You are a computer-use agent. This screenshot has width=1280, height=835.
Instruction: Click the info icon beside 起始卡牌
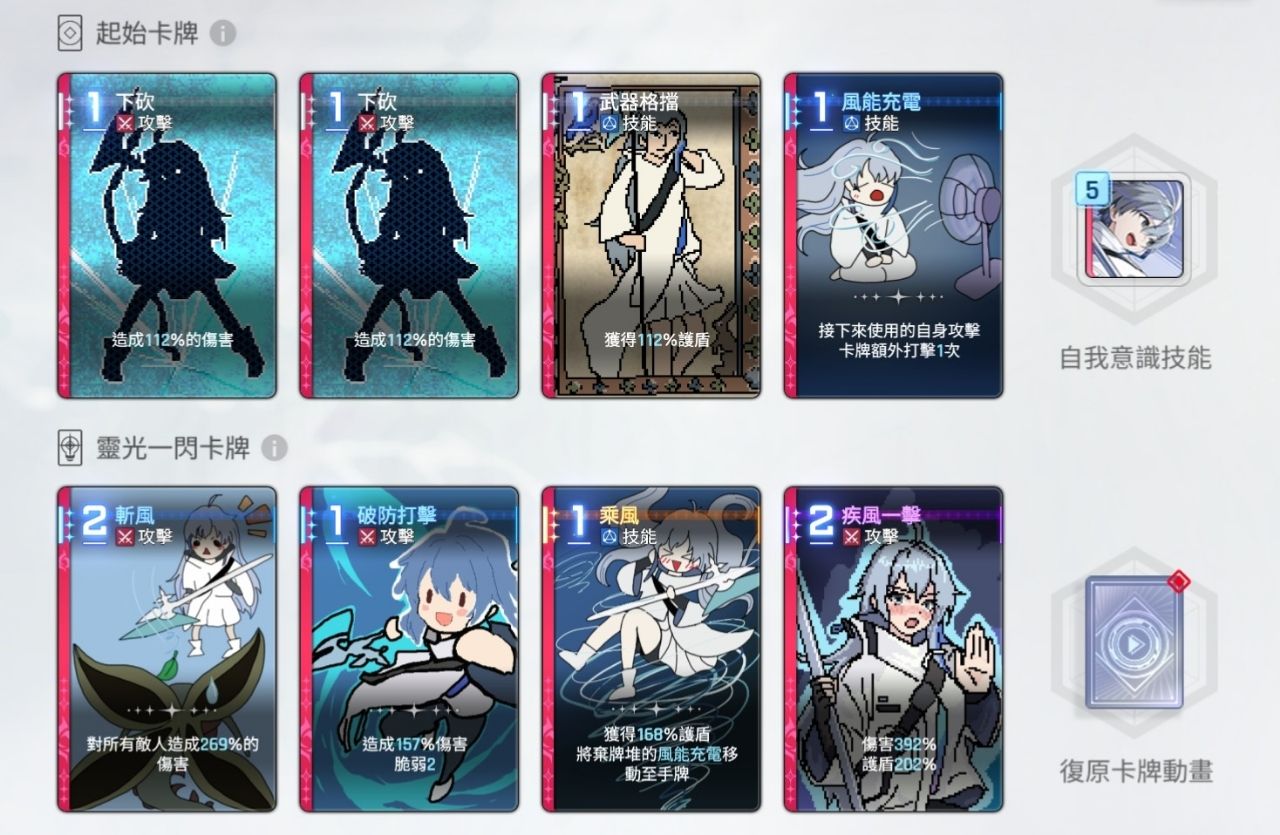coord(223,33)
